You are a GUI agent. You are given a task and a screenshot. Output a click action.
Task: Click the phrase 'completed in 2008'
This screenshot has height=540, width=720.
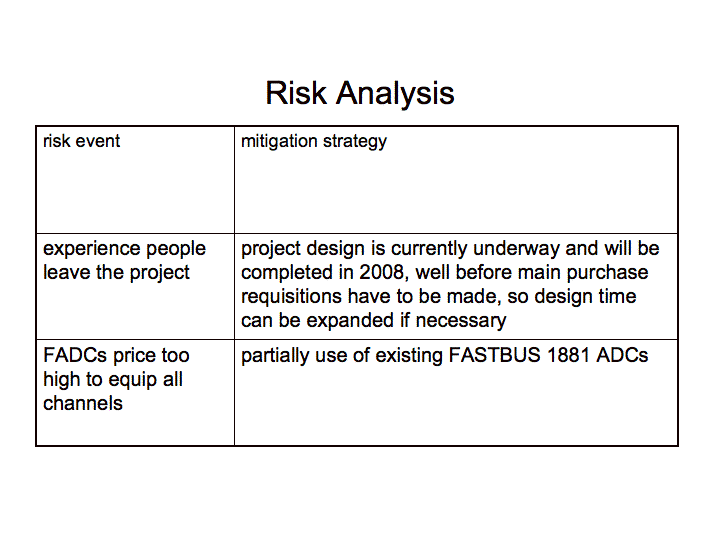(325, 273)
